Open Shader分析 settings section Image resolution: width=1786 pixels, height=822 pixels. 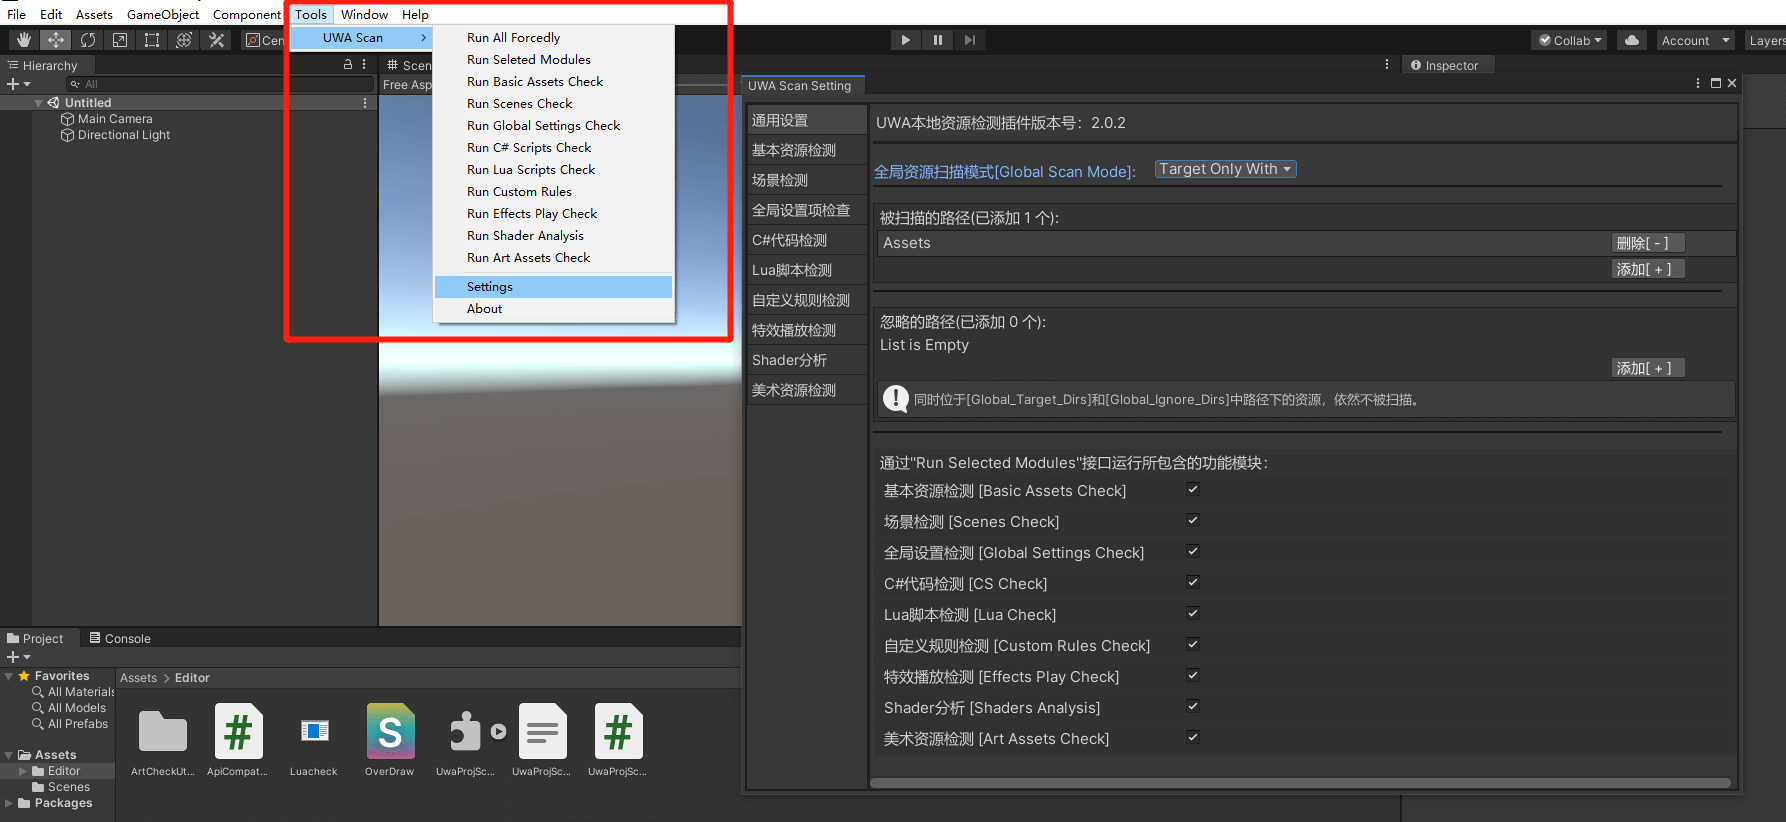[790, 360]
